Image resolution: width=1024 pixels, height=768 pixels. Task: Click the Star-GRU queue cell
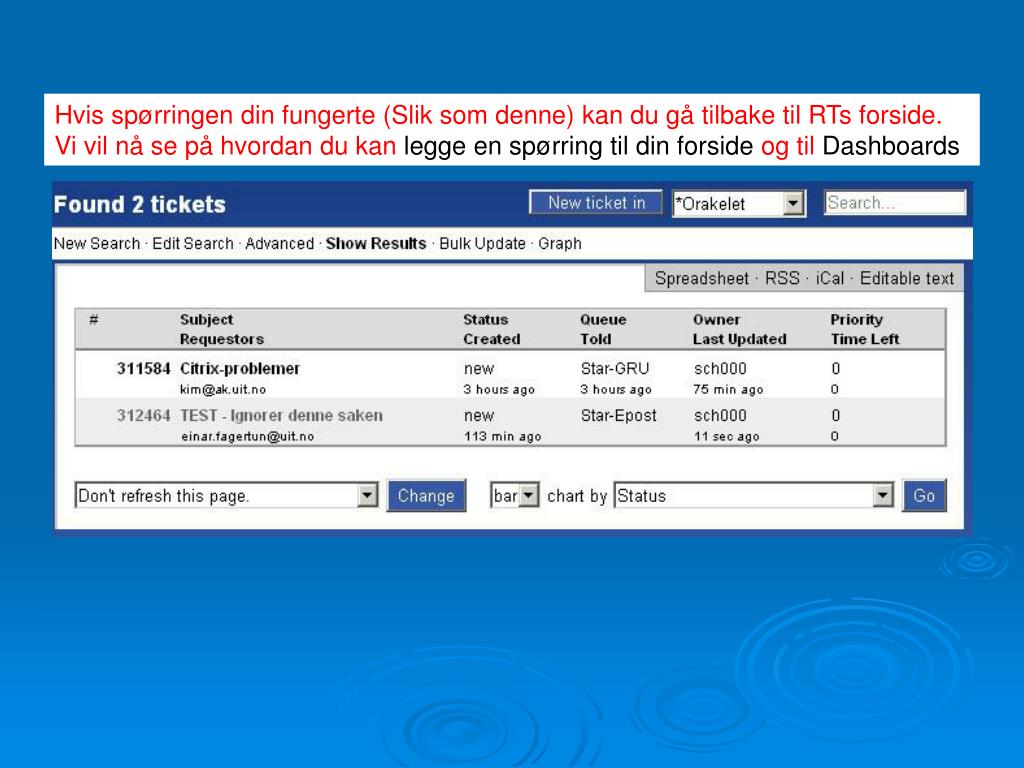tap(615, 368)
